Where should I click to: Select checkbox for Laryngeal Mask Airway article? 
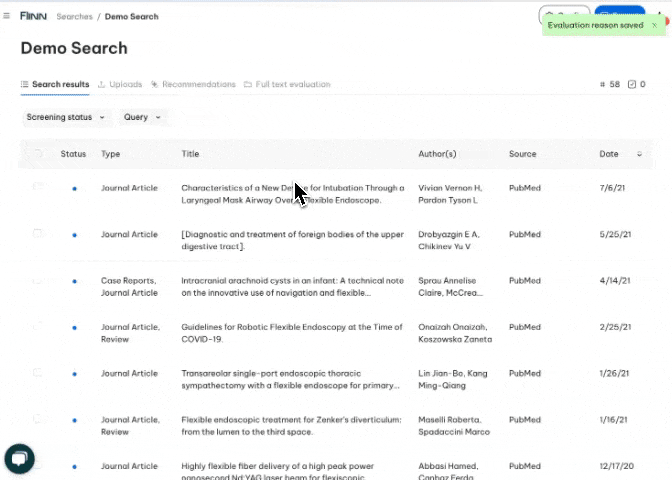pyautogui.click(x=38, y=187)
